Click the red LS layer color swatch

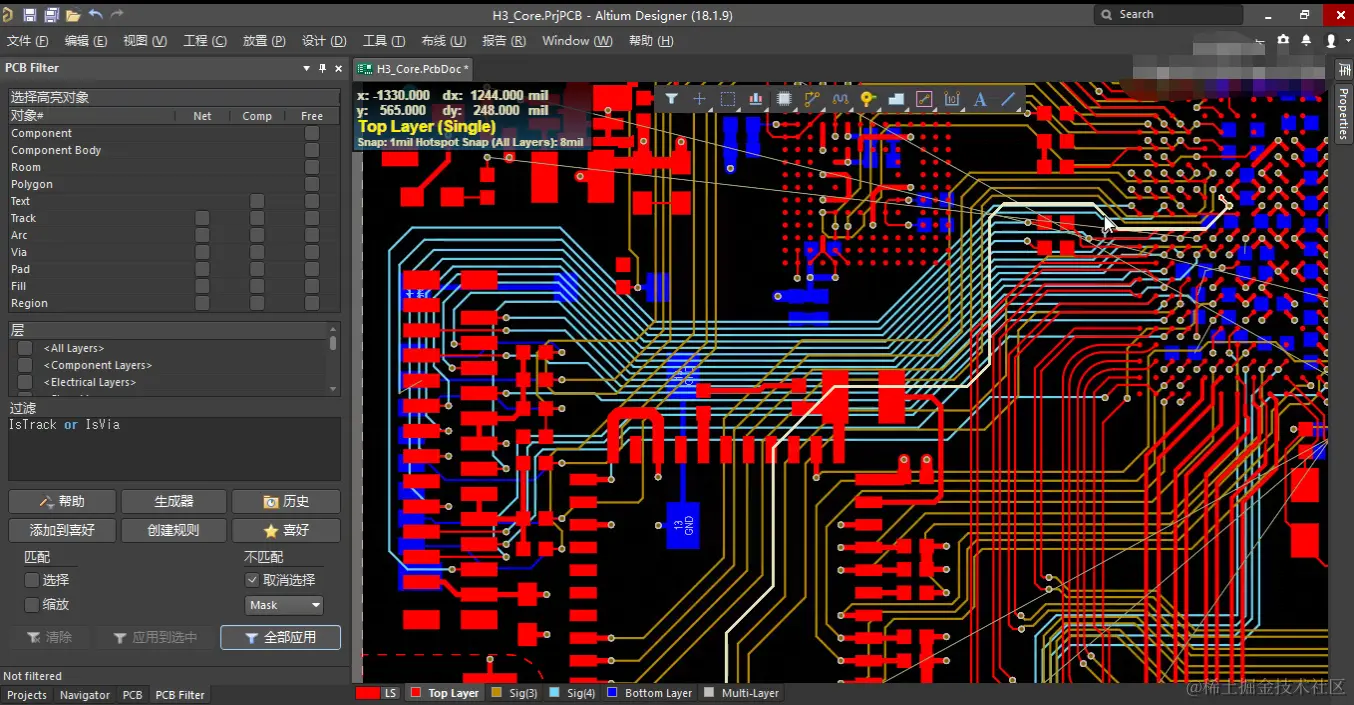(x=368, y=693)
